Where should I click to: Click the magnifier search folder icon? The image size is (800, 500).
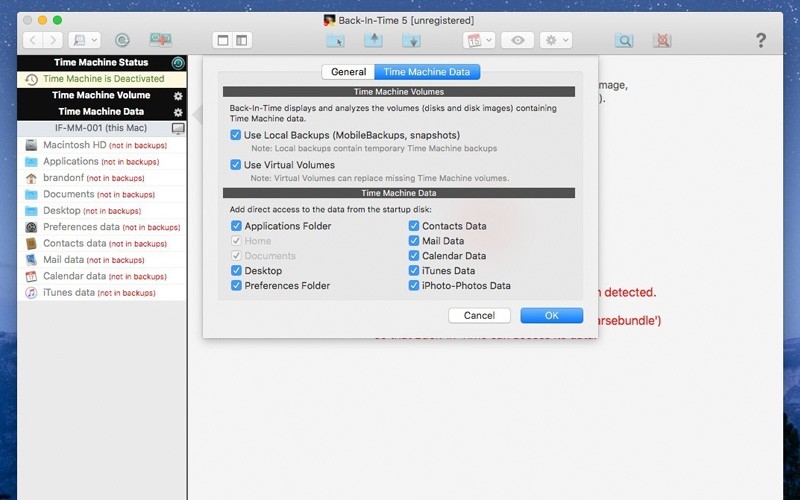[624, 40]
